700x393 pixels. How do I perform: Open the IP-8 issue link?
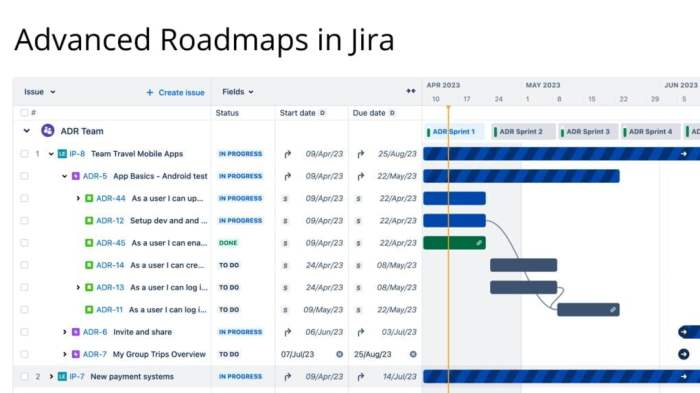77,154
